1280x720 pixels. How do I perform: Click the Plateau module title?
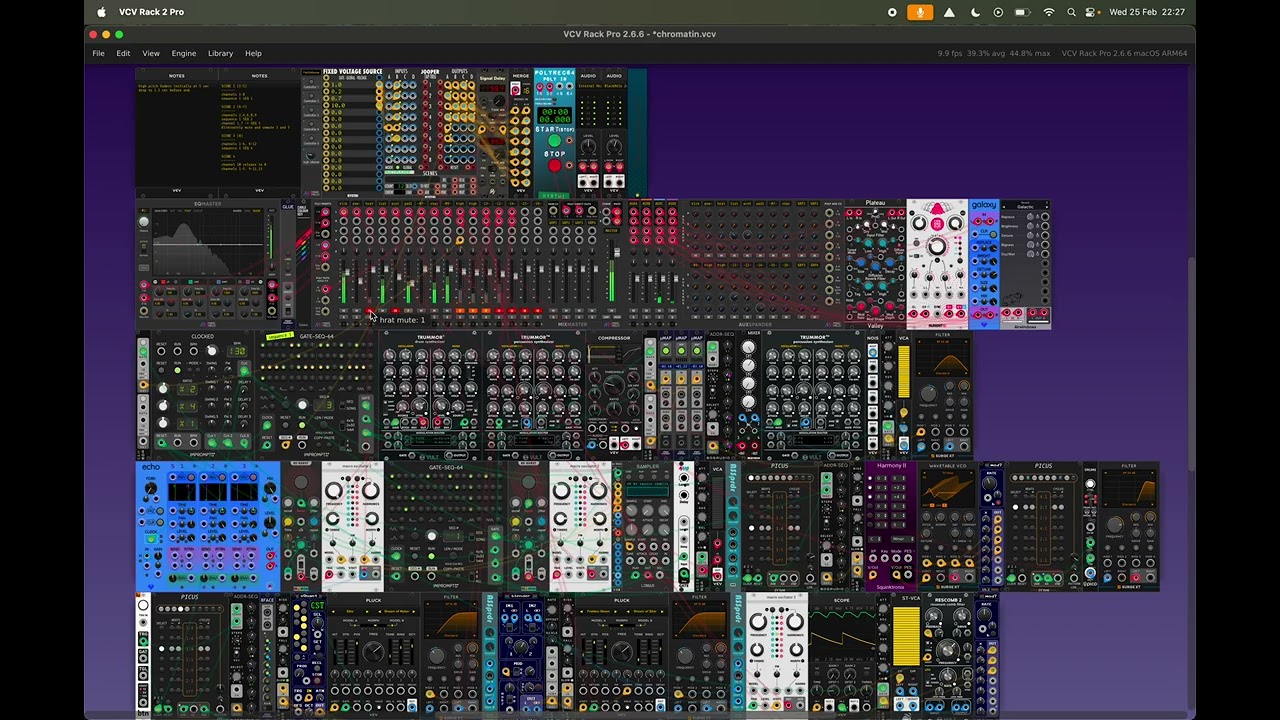(875, 203)
